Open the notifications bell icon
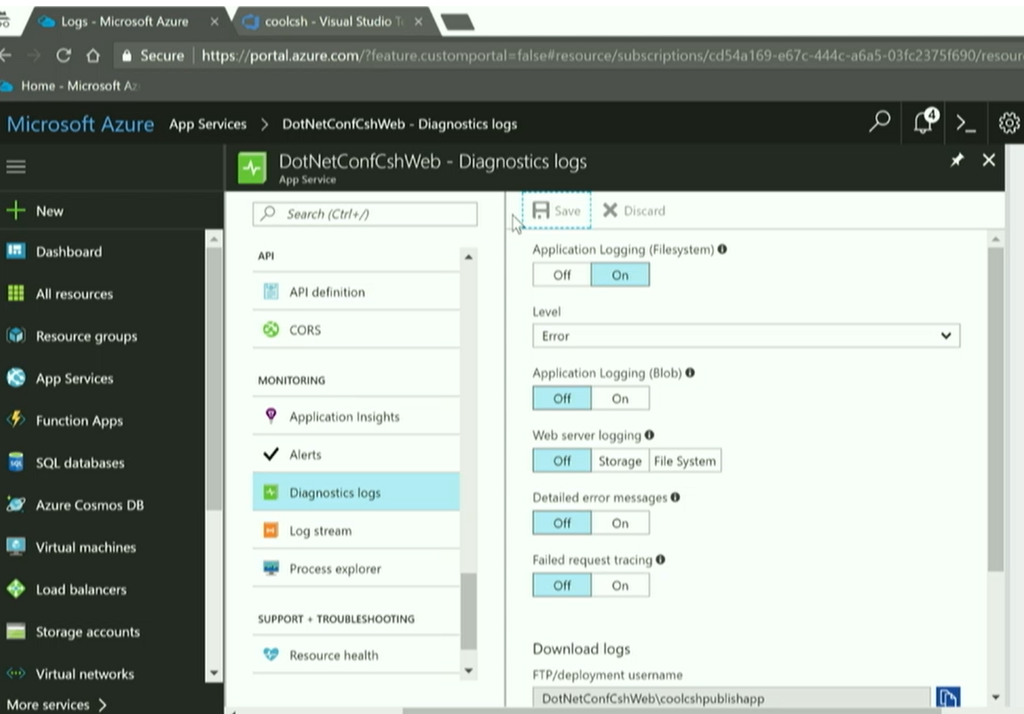Screen dimensions: 1024x714 coord(925,122)
